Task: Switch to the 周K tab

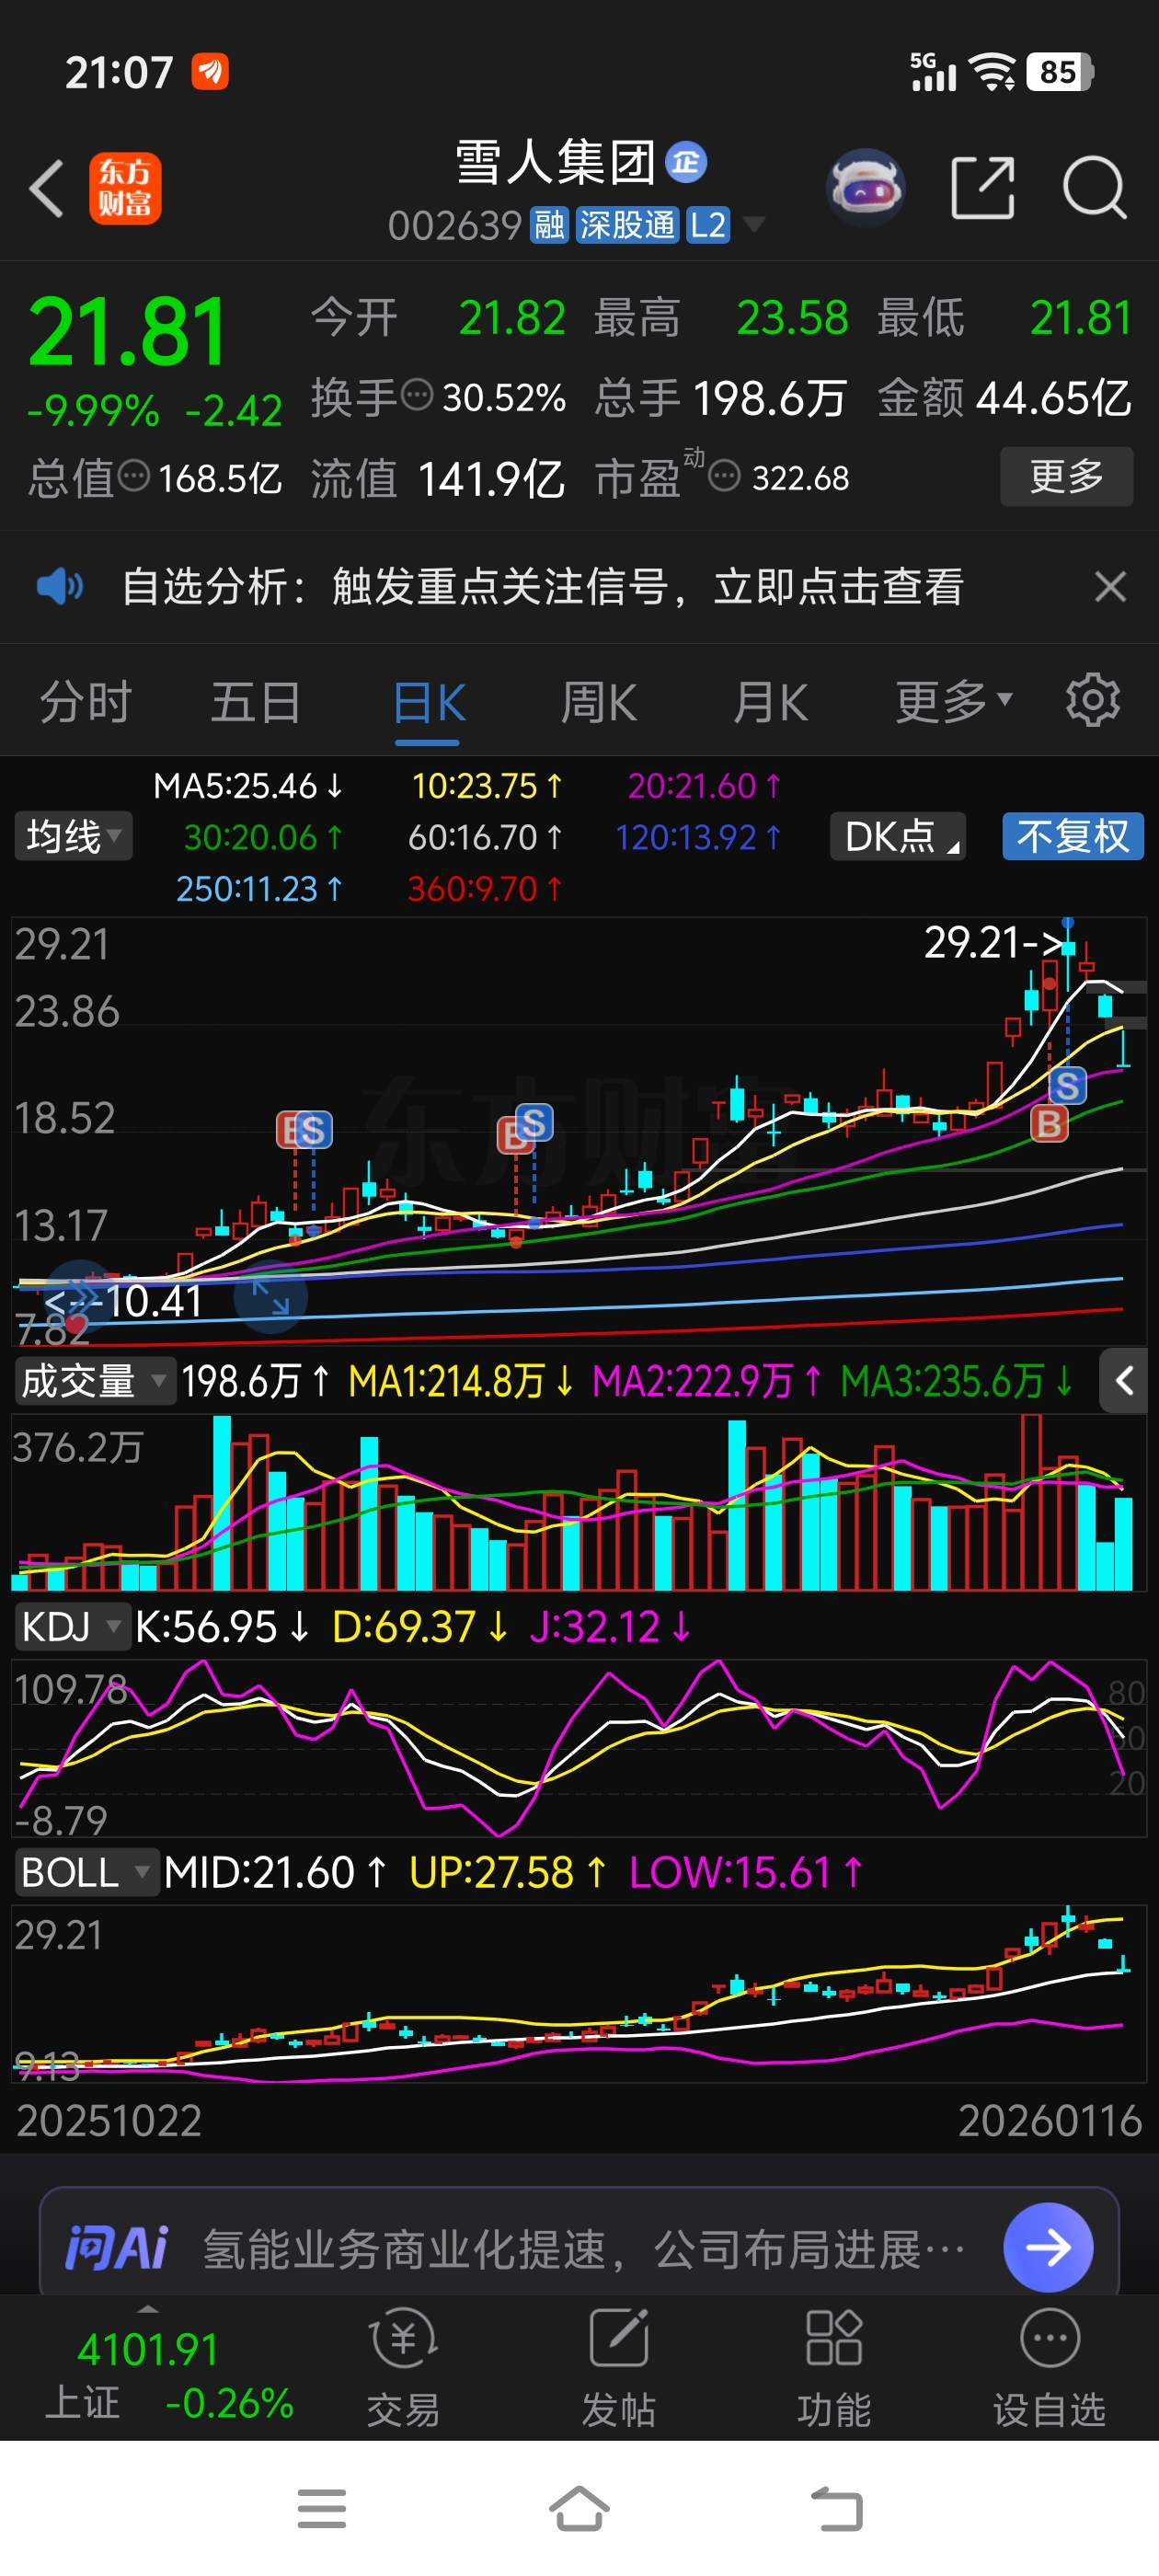Action: pyautogui.click(x=599, y=701)
